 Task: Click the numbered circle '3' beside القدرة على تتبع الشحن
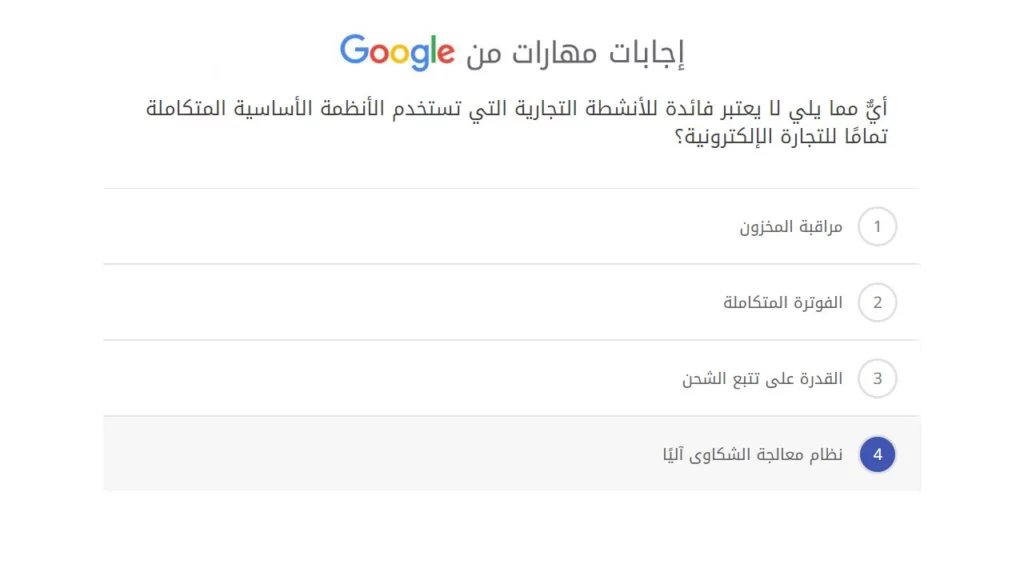pyautogui.click(x=877, y=378)
